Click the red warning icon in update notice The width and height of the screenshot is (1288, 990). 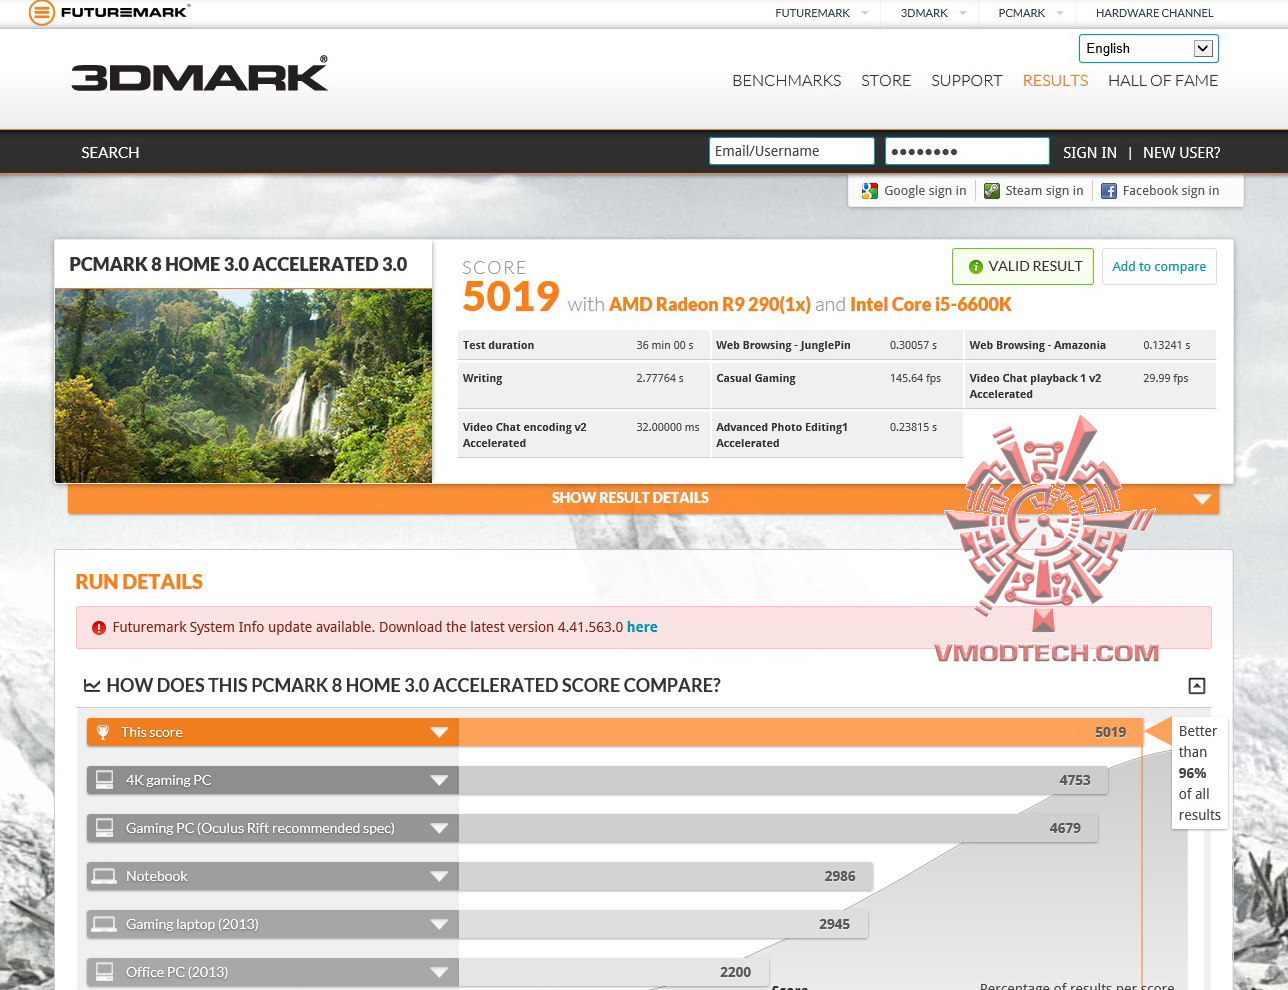point(99,628)
